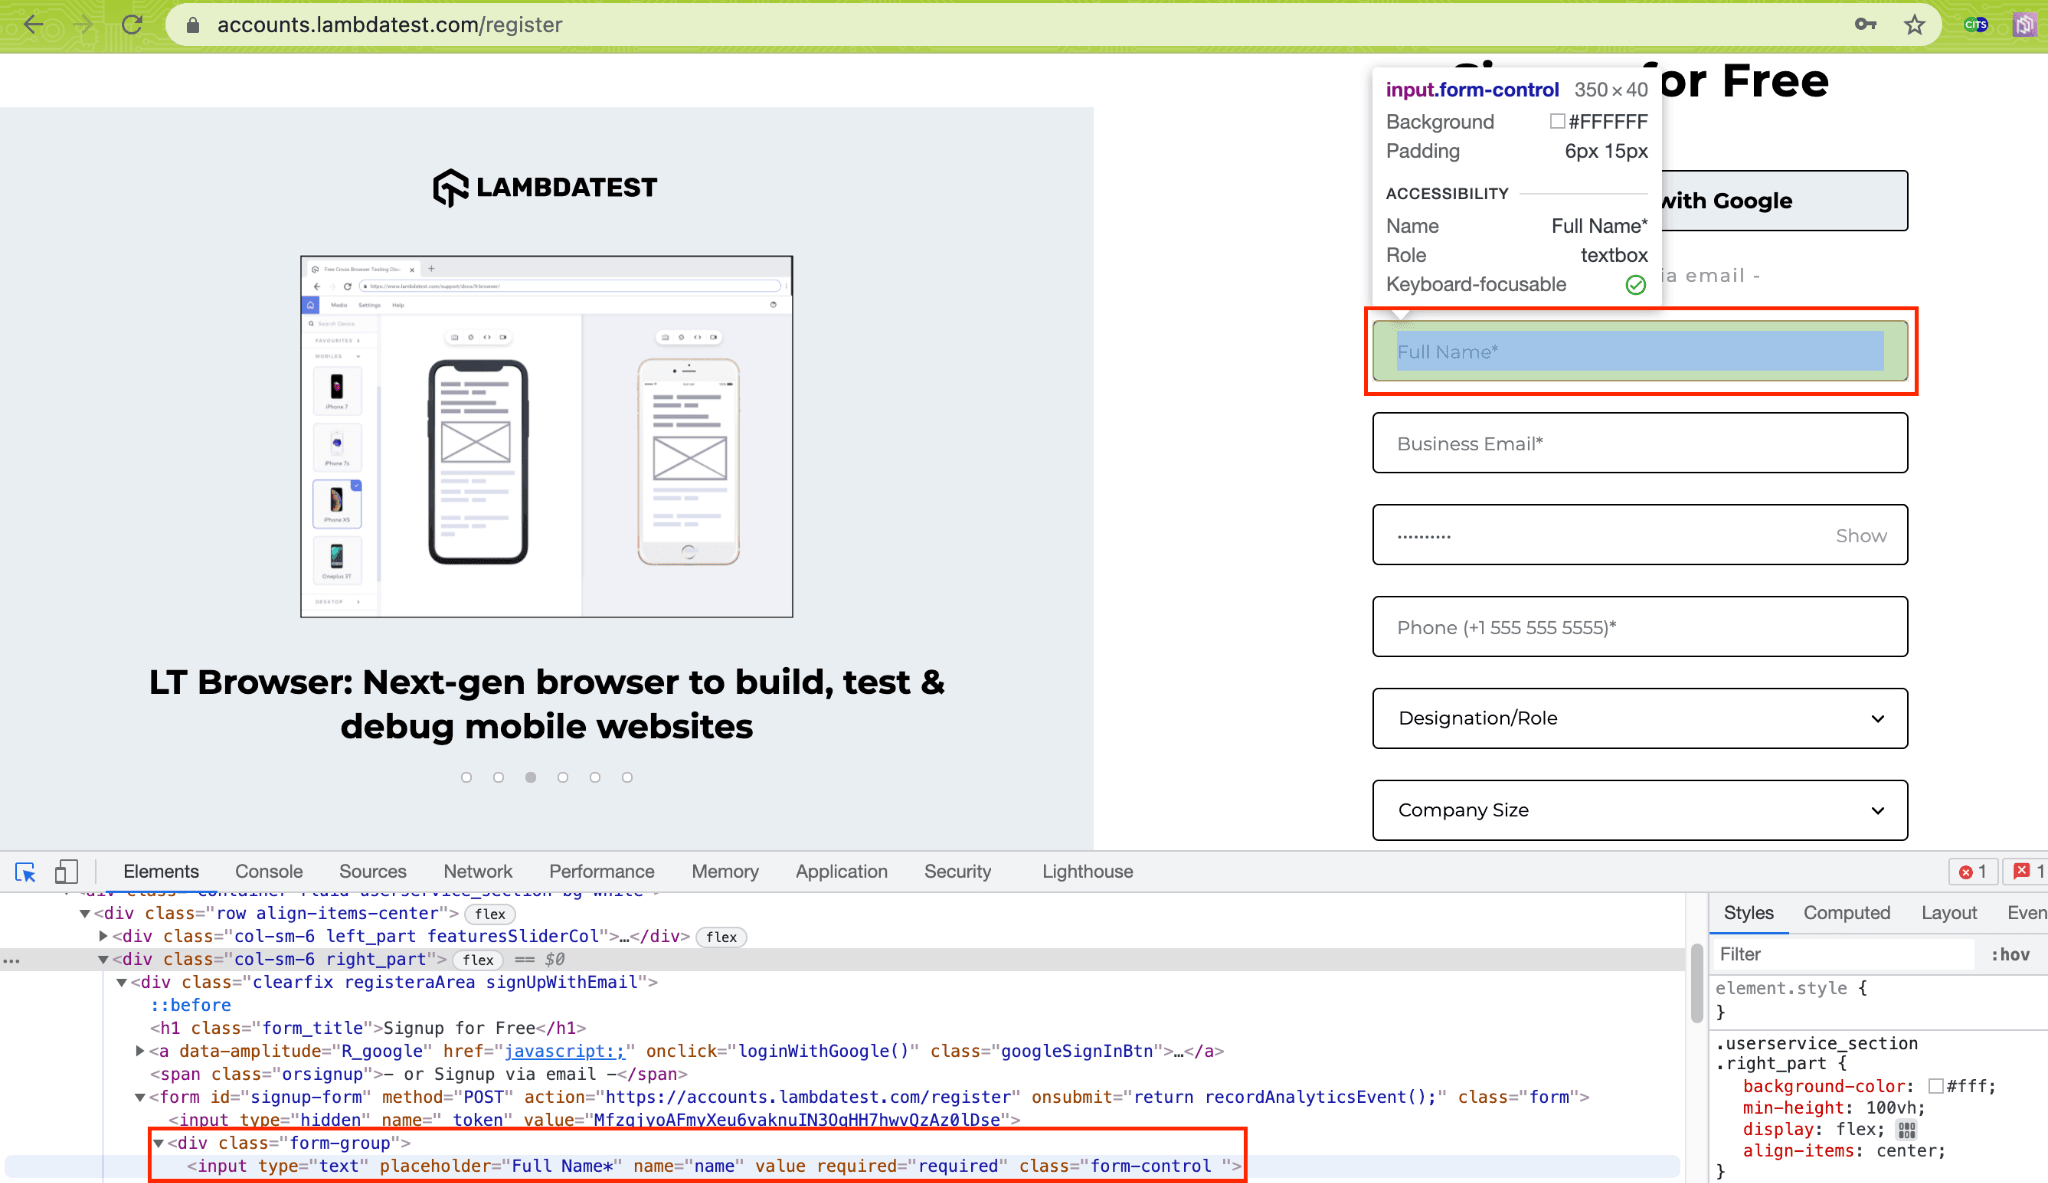Open the error counter badge in DevTools
Viewport: 2048px width, 1183px height.
coord(1972,871)
